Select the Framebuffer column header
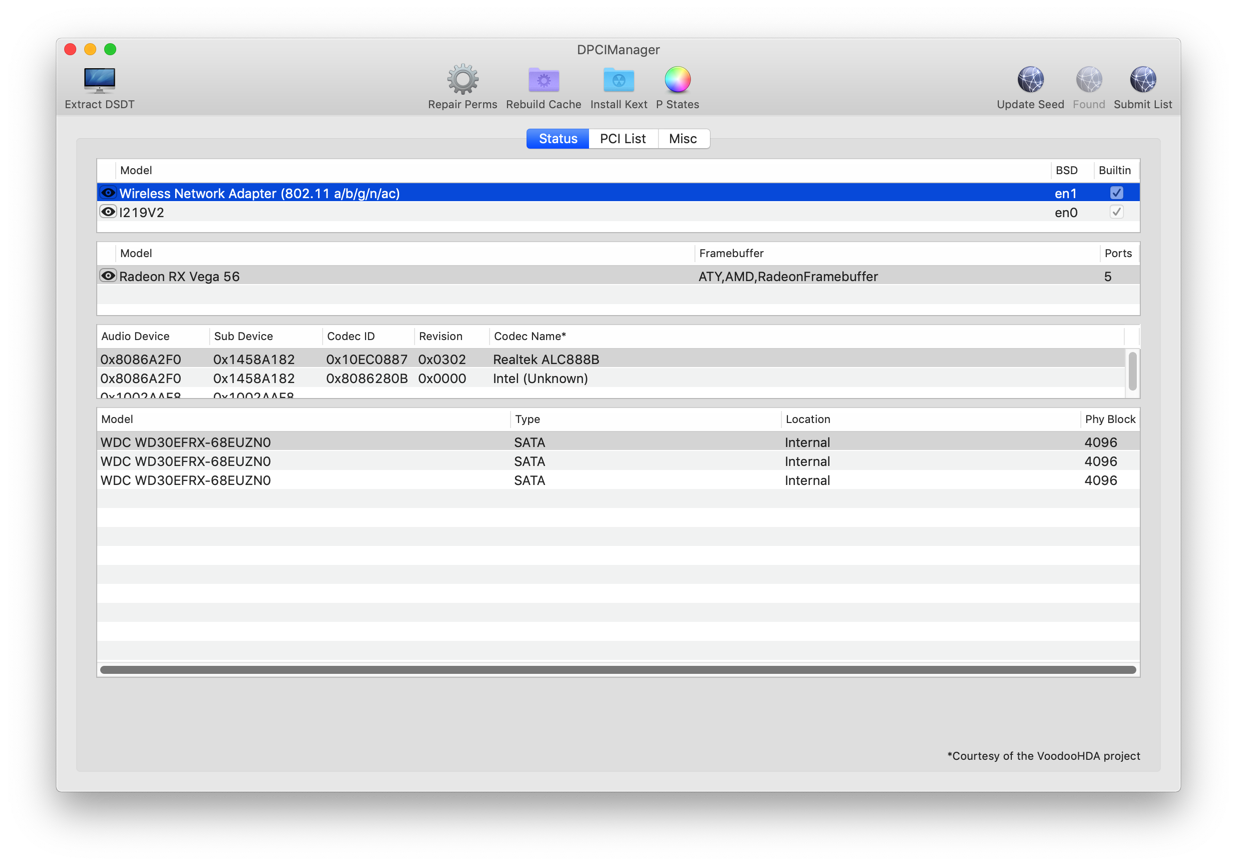The height and width of the screenshot is (866, 1237). tap(897, 253)
